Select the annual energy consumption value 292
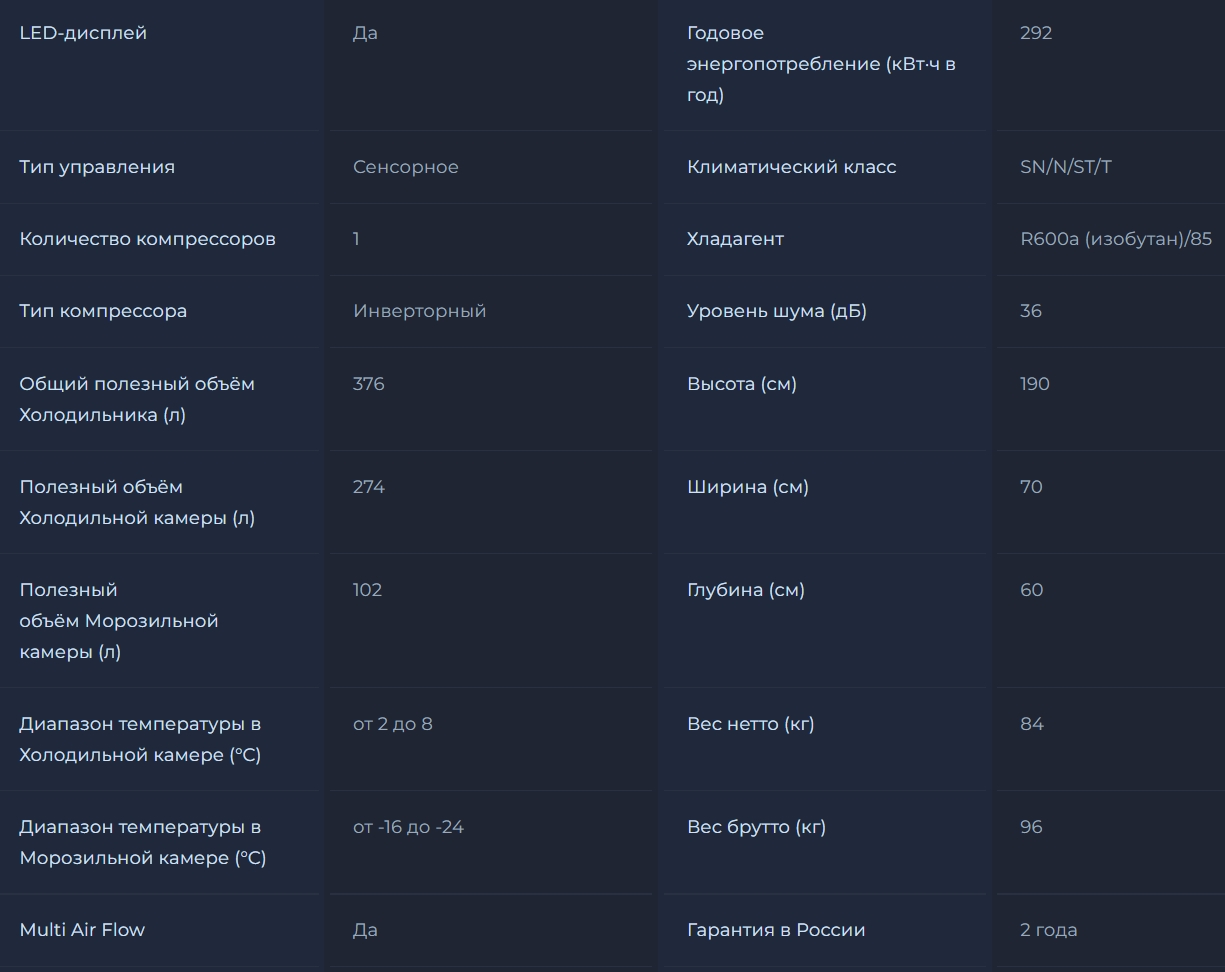 (1036, 33)
